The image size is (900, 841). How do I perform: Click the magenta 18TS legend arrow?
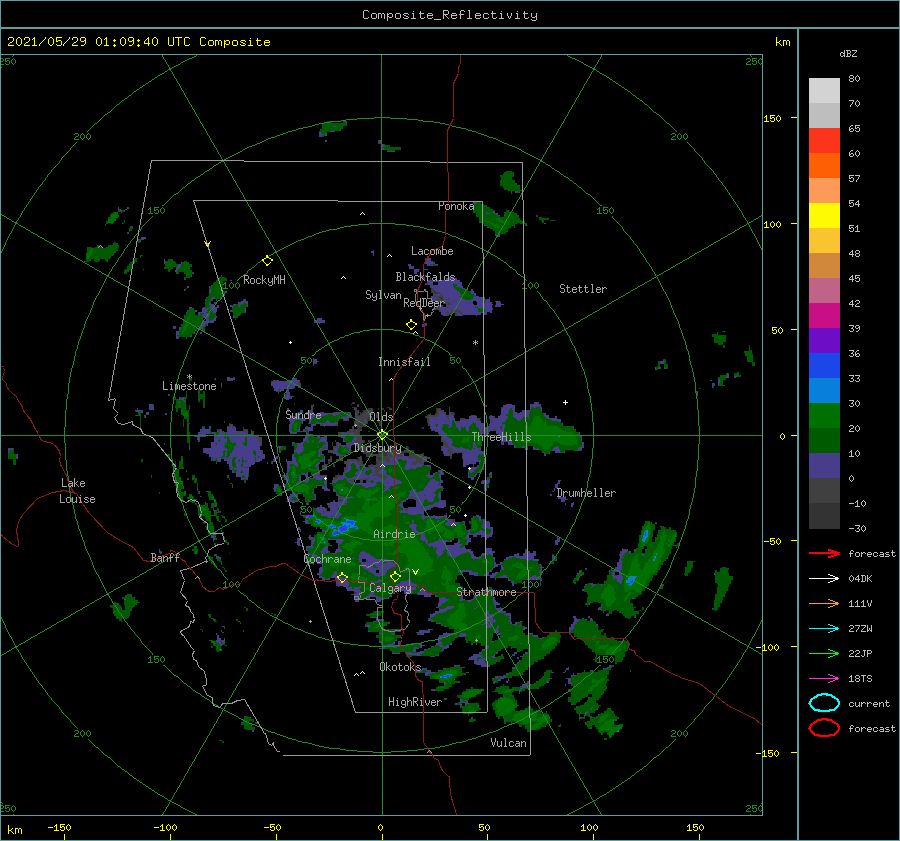pos(824,679)
